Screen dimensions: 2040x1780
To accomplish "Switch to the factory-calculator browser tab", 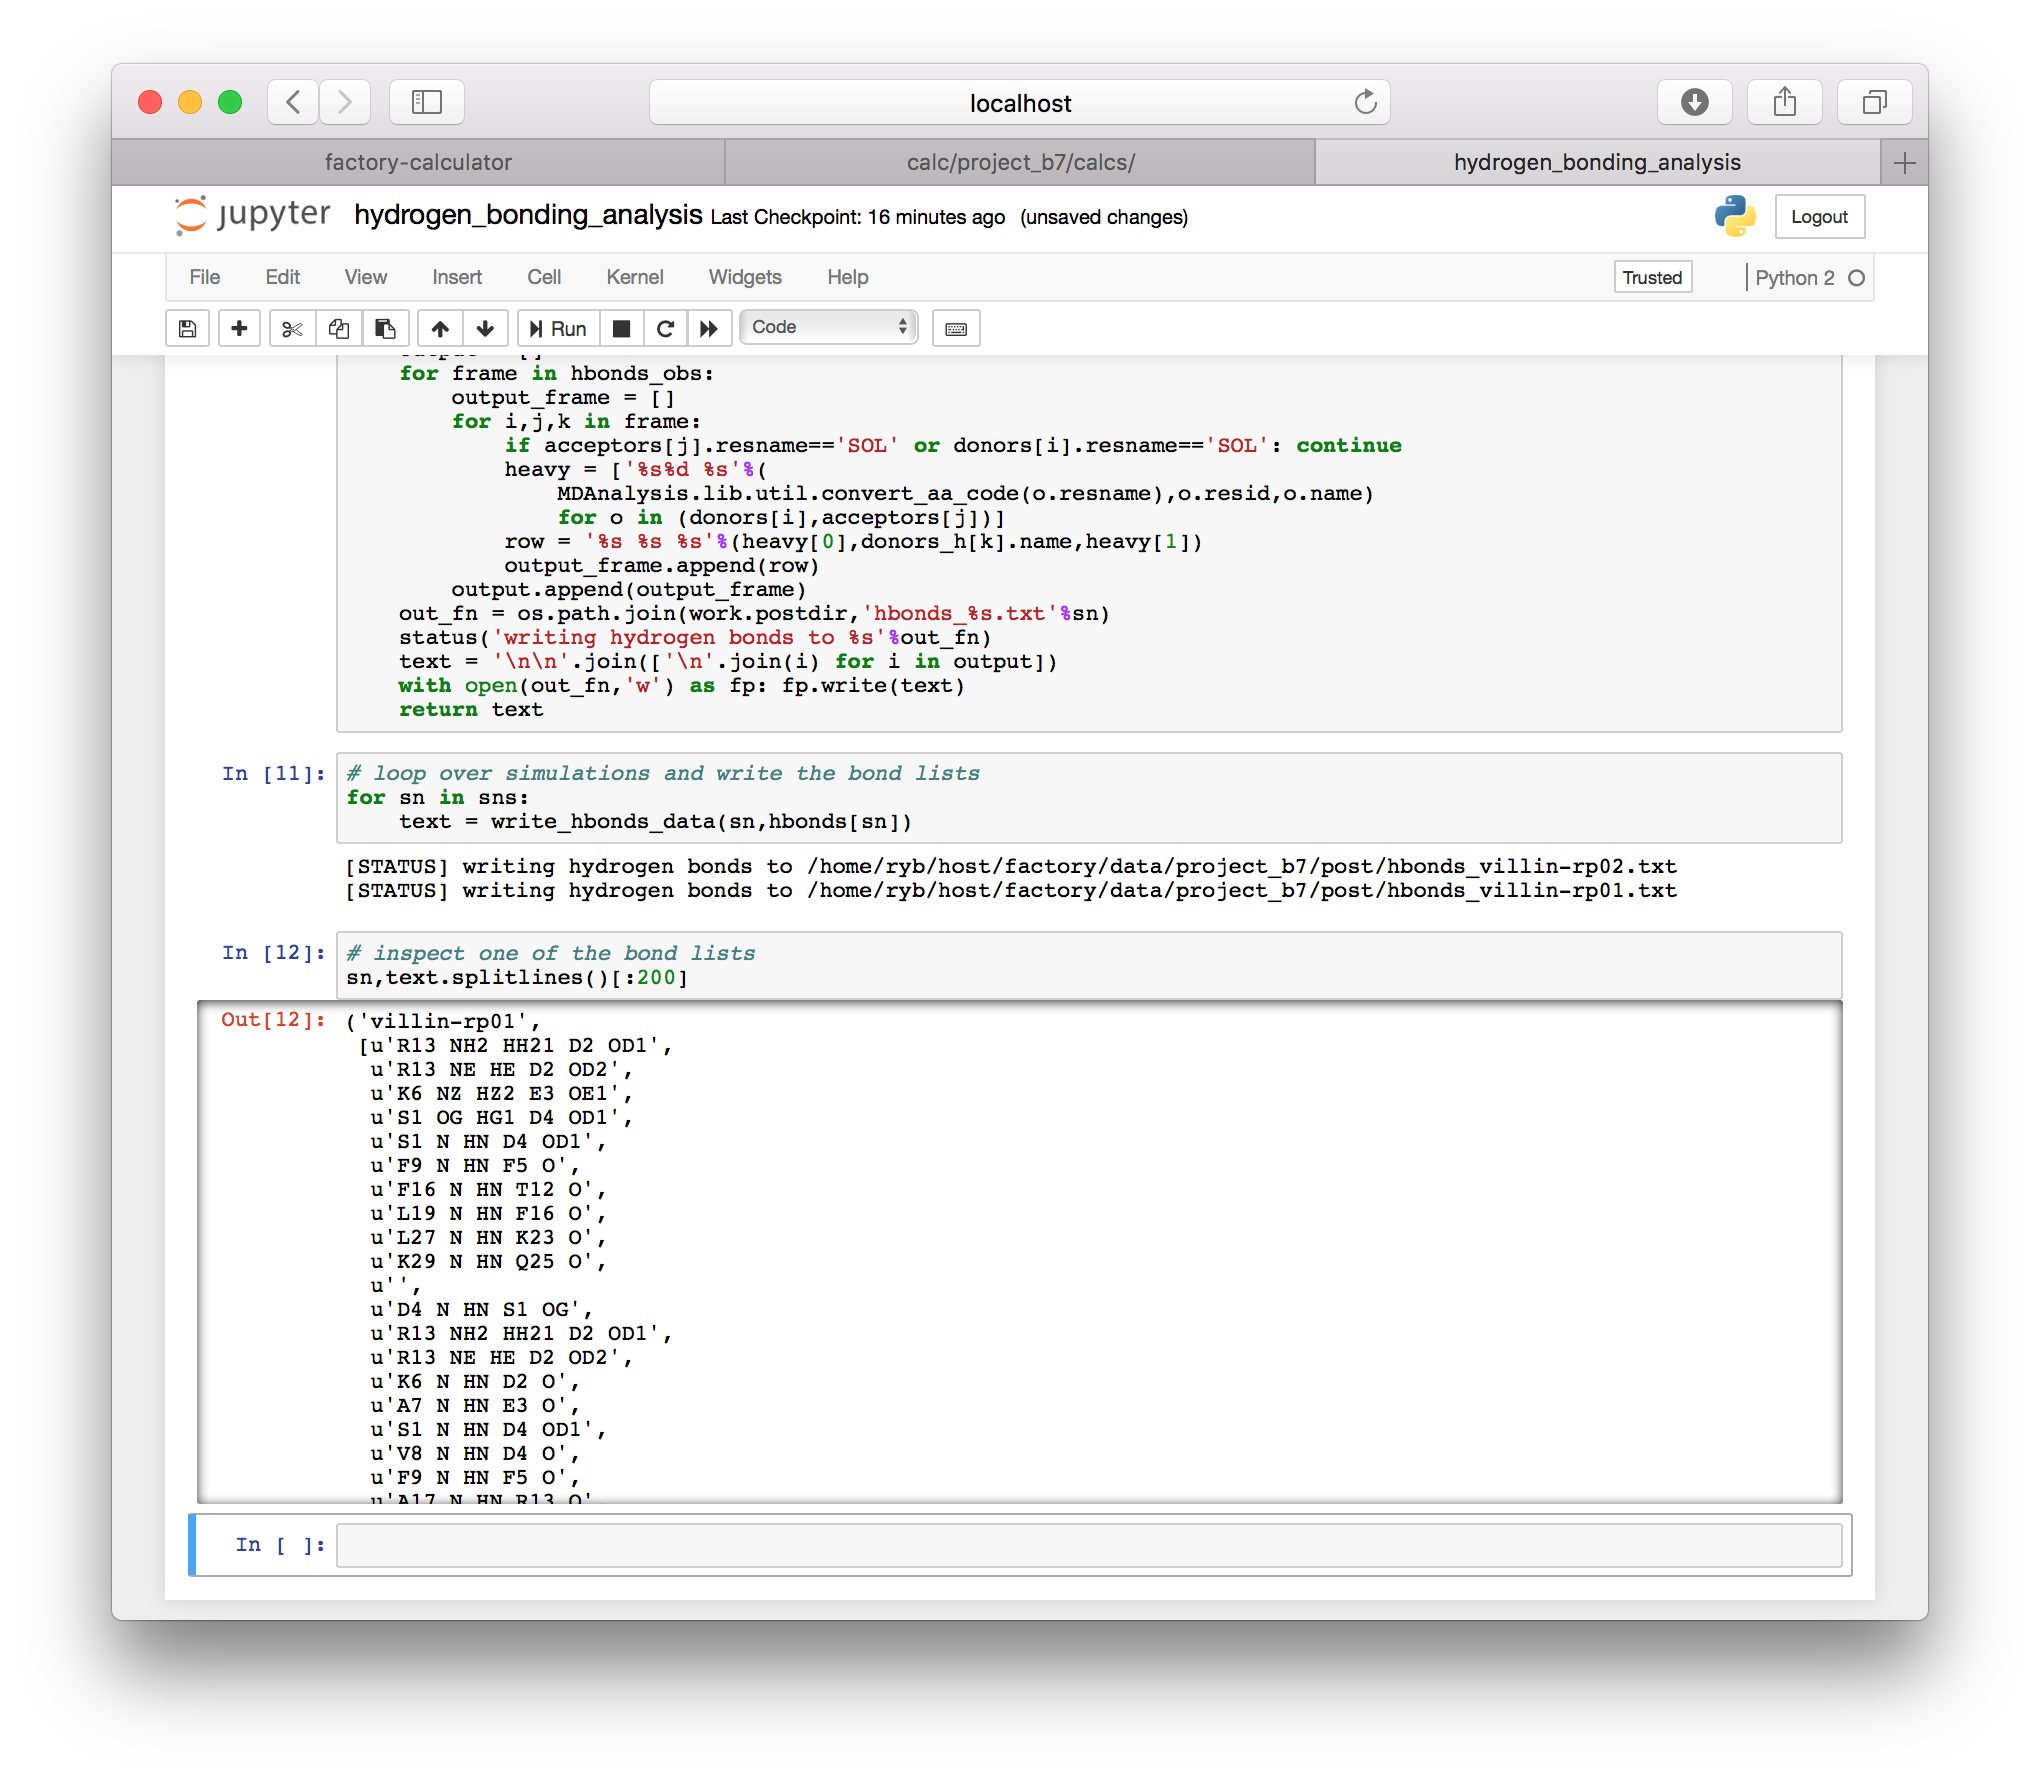I will pyautogui.click(x=418, y=162).
